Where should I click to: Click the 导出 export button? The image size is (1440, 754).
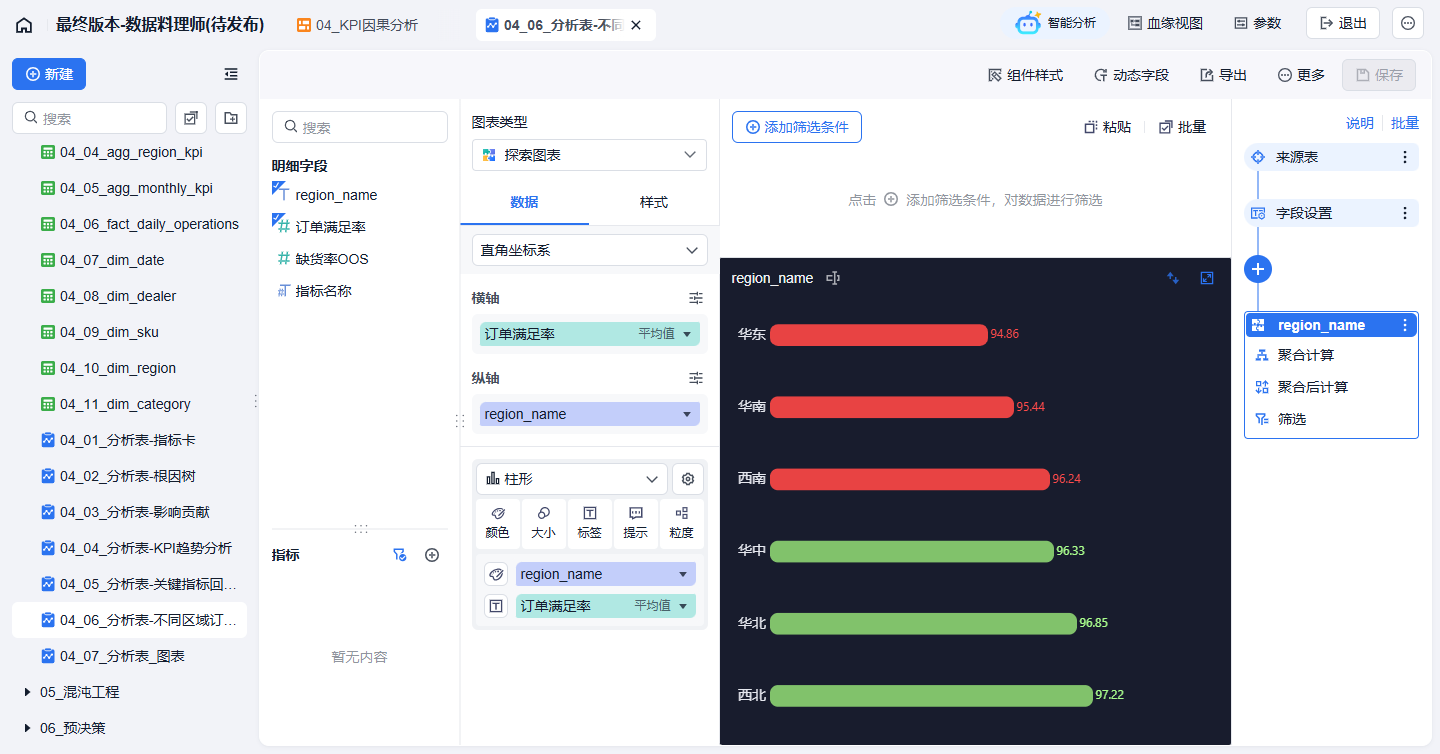(1223, 75)
